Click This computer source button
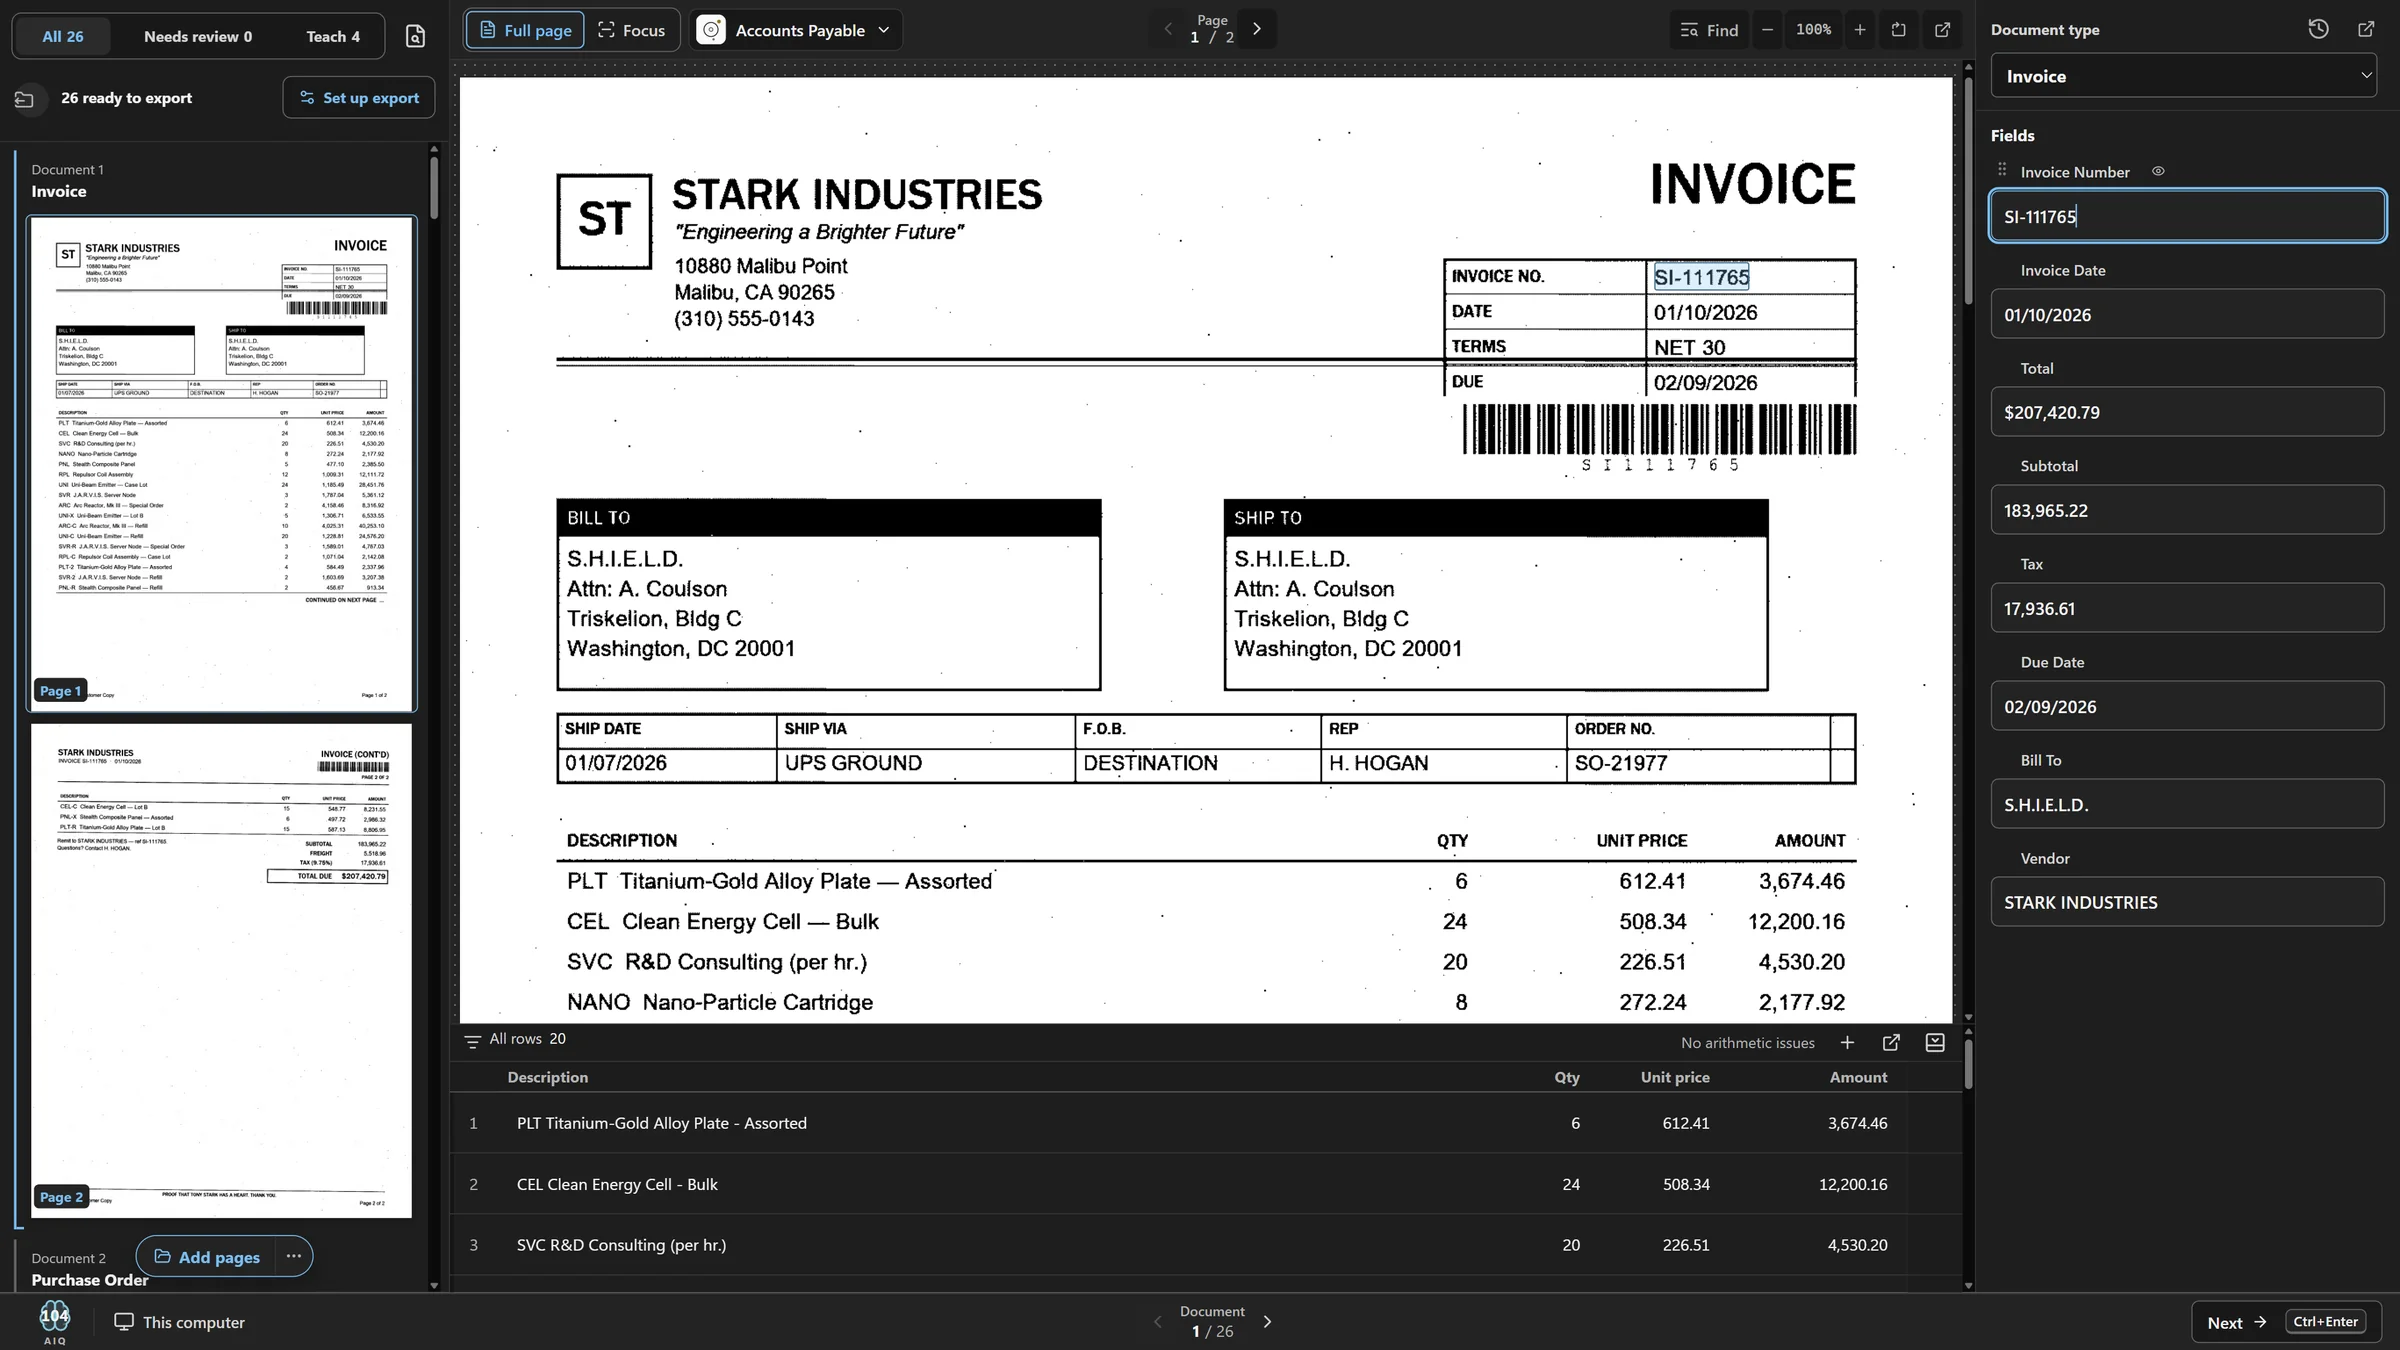The height and width of the screenshot is (1350, 2400). point(180,1321)
